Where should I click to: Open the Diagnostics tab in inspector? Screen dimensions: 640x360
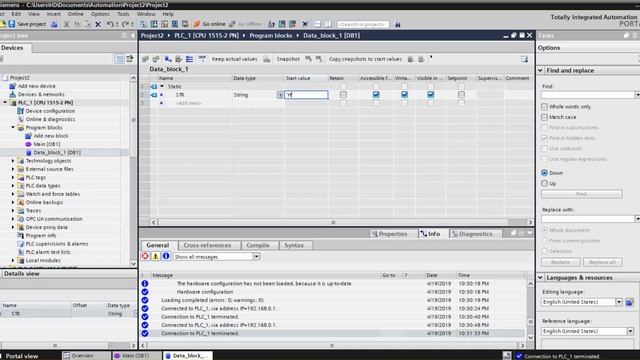(472, 234)
